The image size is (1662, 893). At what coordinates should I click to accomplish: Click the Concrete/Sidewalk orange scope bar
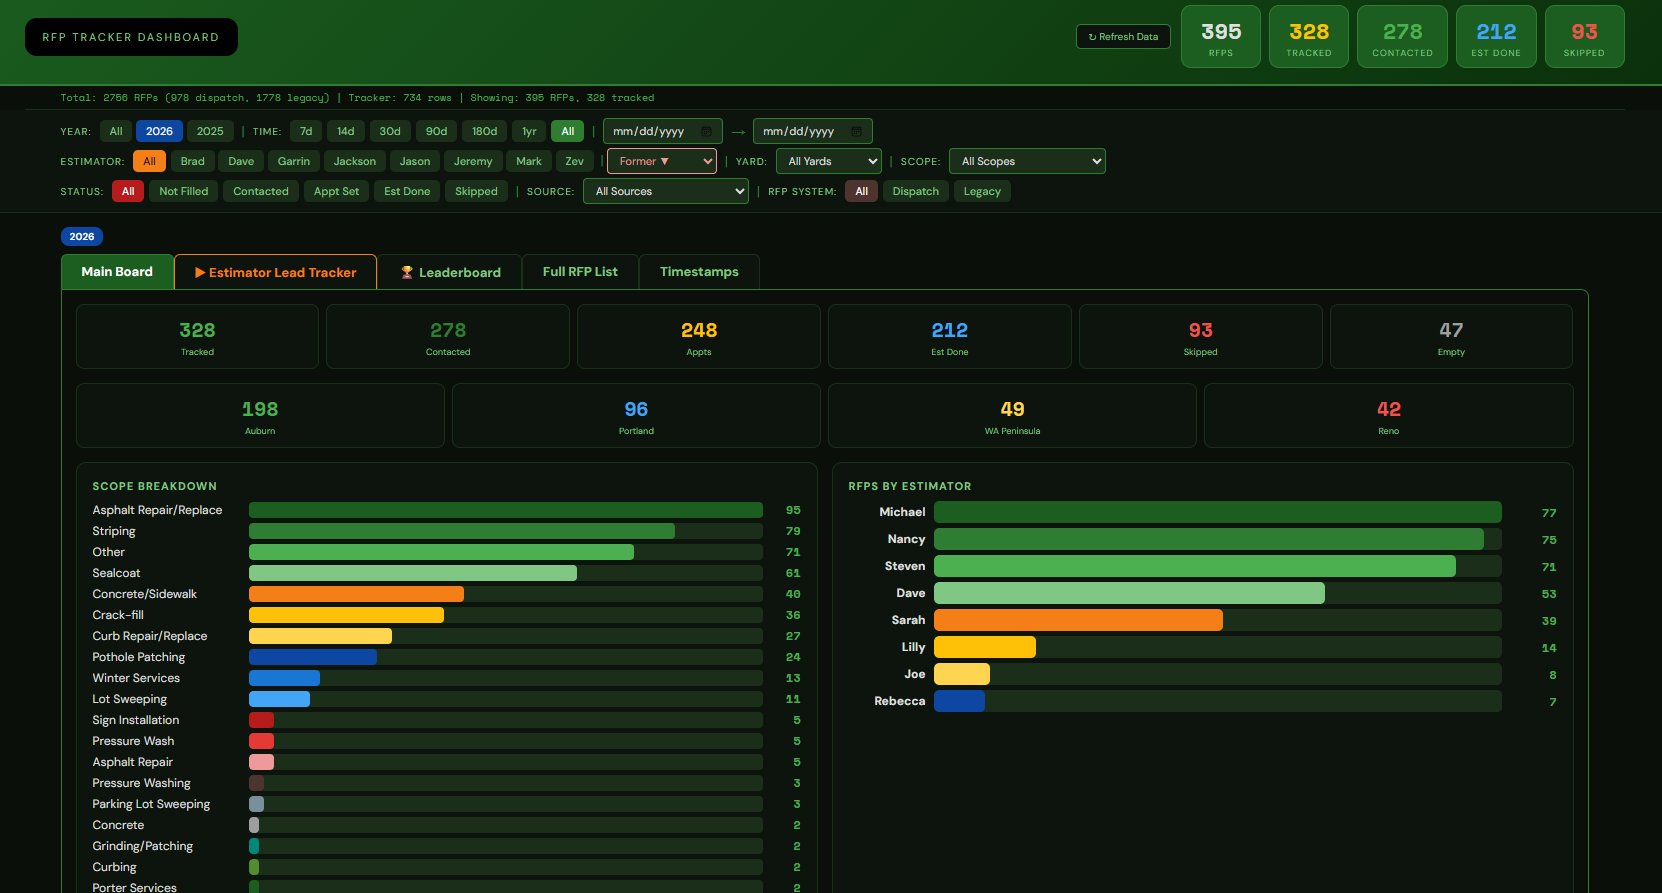(x=356, y=594)
